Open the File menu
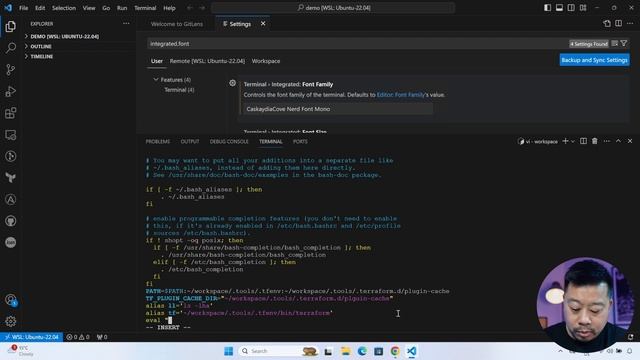640x360 pixels. pos(24,8)
